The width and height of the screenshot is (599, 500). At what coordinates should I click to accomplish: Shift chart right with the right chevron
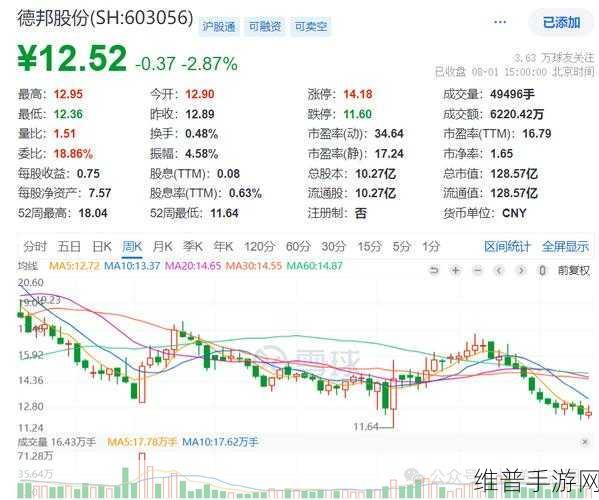520,270
